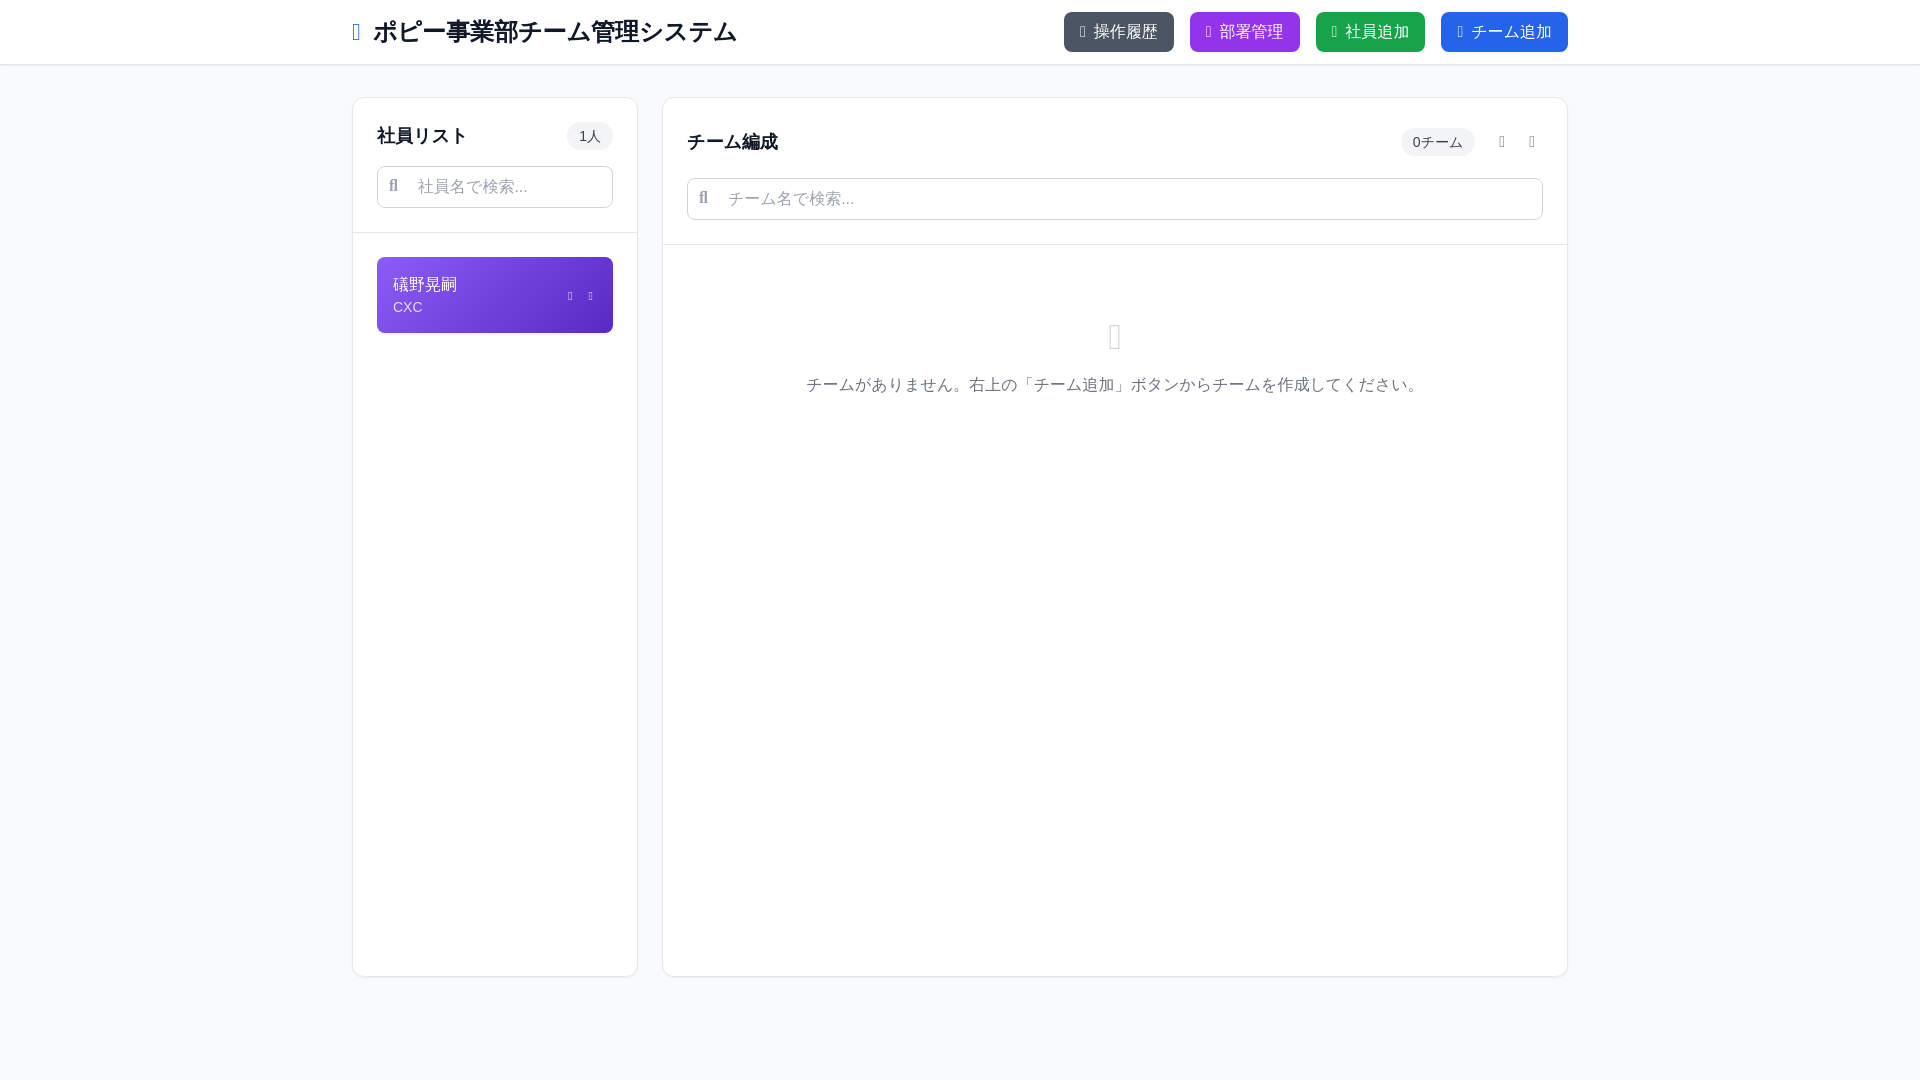Open the 操作履歴 history panel

coord(1118,32)
